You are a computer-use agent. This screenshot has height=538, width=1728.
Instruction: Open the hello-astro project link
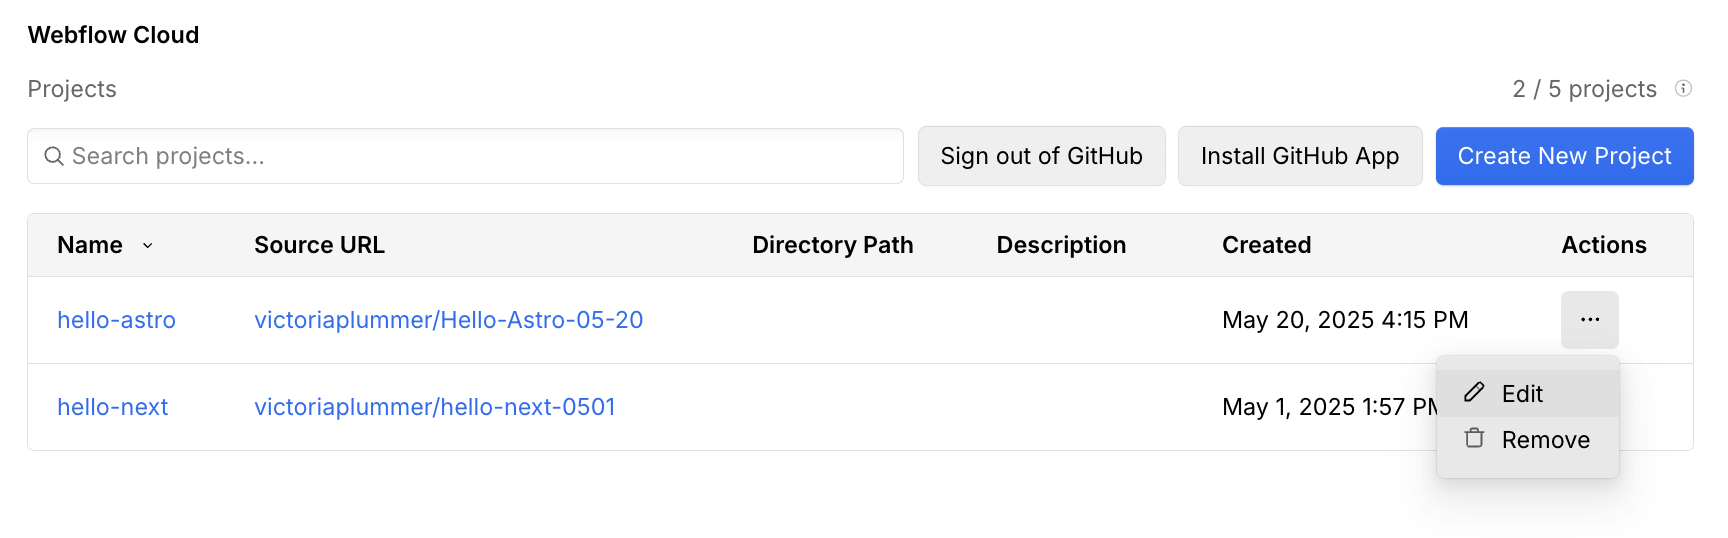point(116,320)
